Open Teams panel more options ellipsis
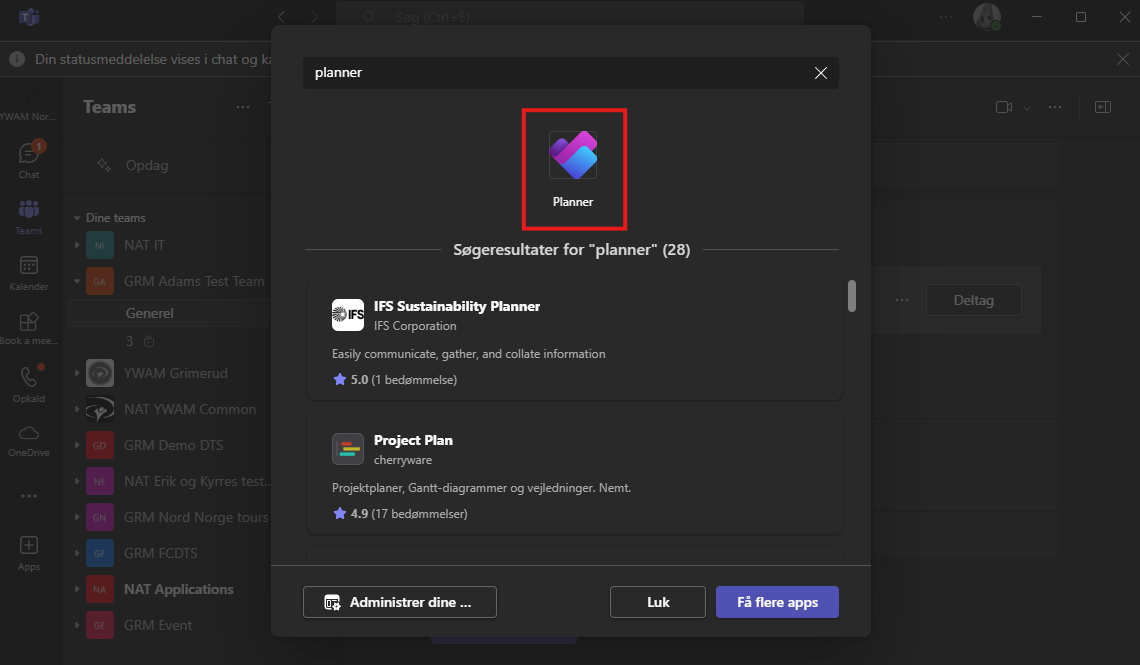The image size is (1140, 665). click(x=243, y=107)
